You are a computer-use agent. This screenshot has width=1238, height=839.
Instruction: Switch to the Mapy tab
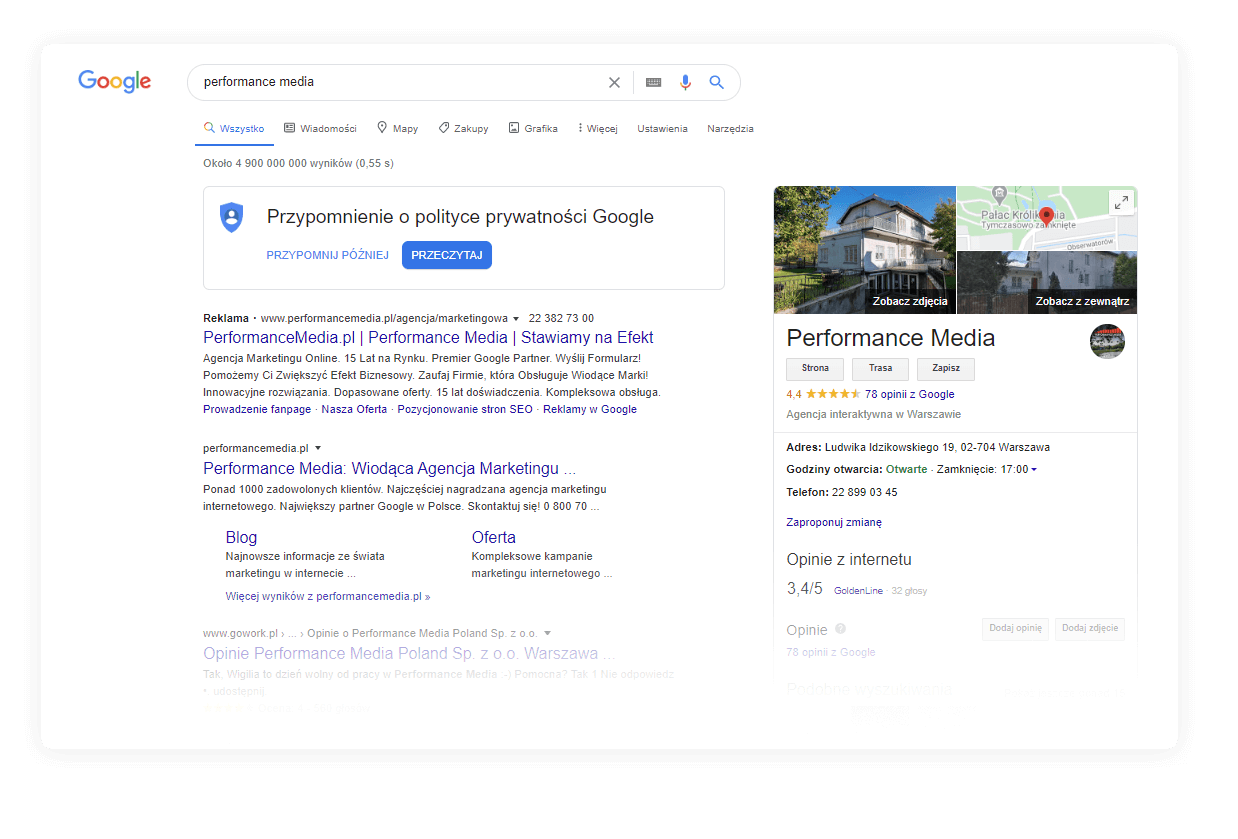(x=397, y=129)
